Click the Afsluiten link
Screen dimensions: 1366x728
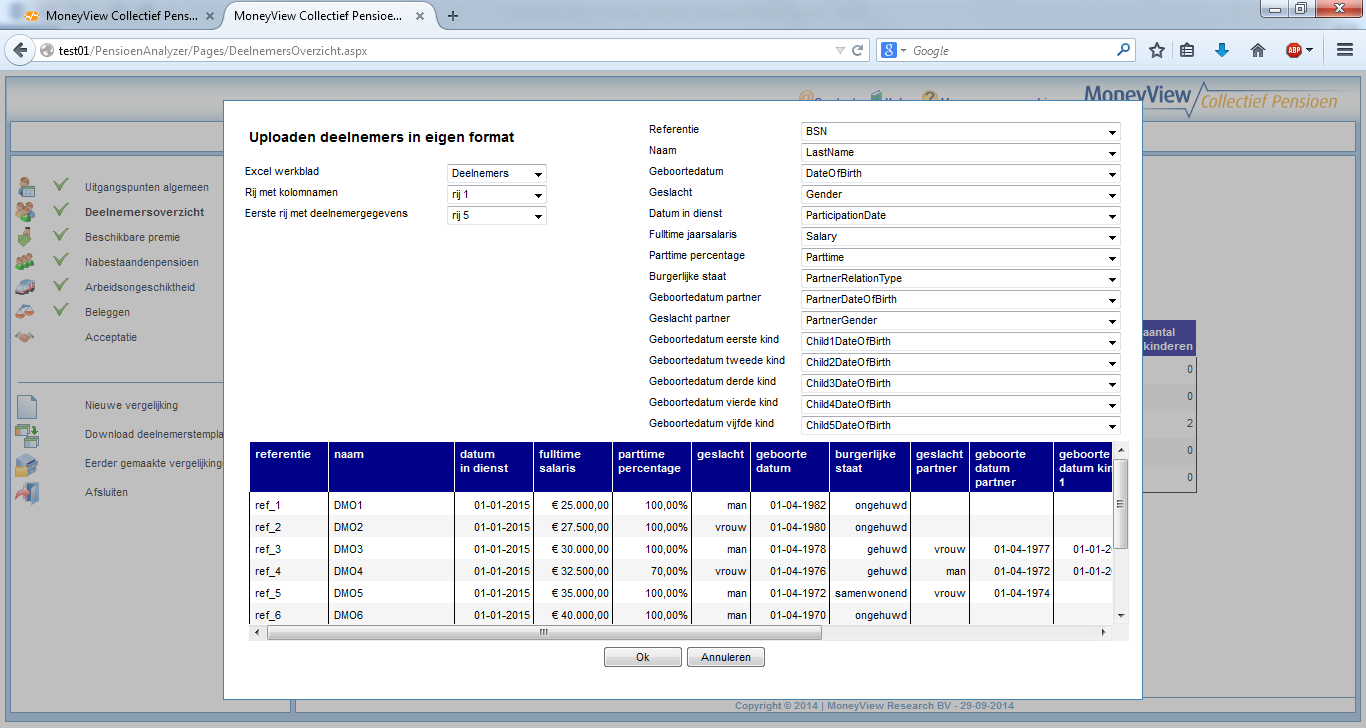coord(106,492)
